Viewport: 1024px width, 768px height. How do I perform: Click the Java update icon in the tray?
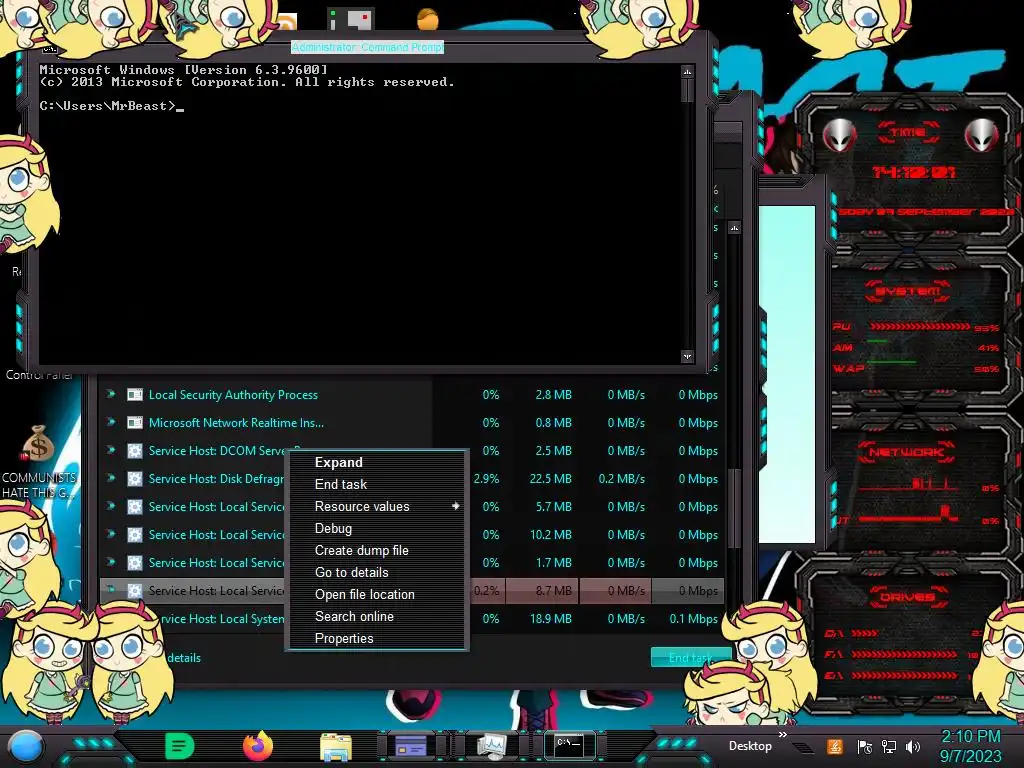tap(835, 746)
